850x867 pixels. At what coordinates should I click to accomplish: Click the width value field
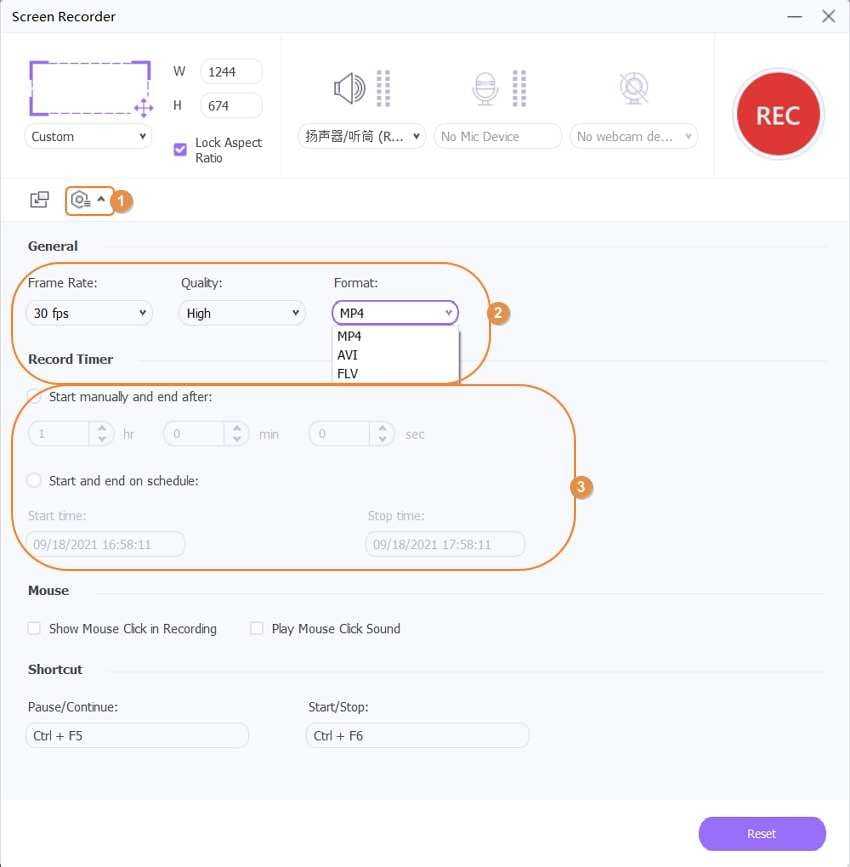pyautogui.click(x=231, y=71)
